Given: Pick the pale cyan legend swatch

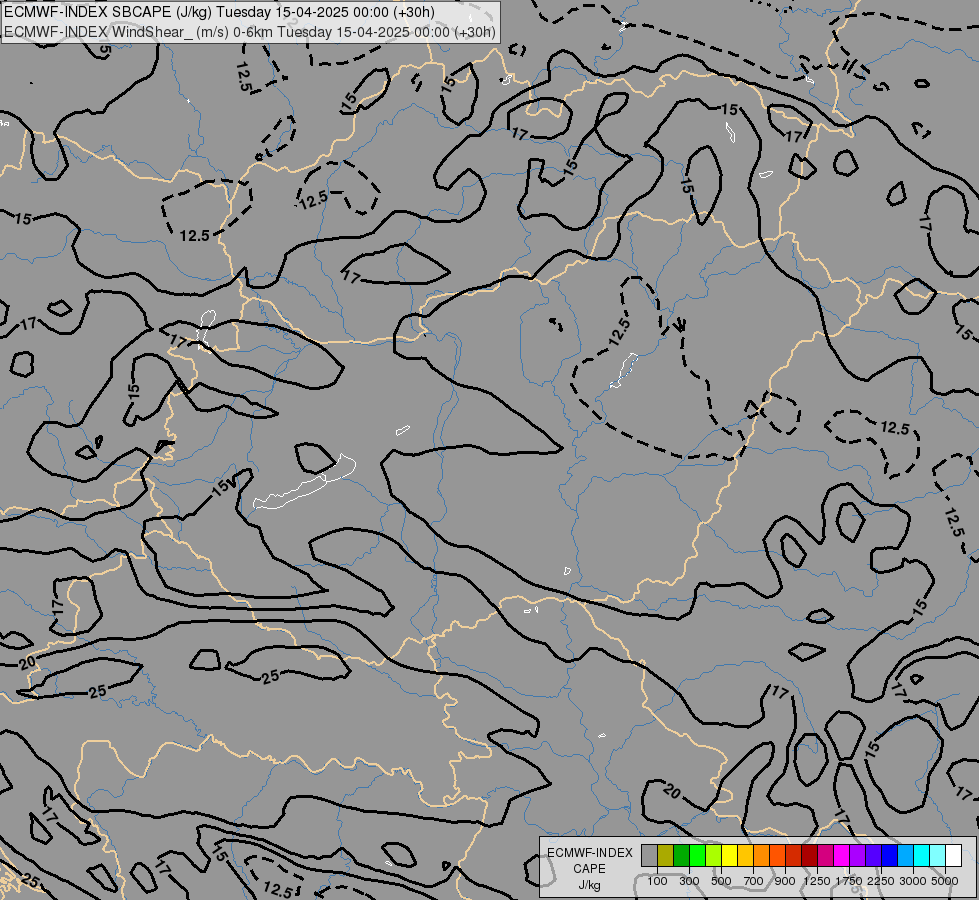Looking at the screenshot, I should pos(937,856).
